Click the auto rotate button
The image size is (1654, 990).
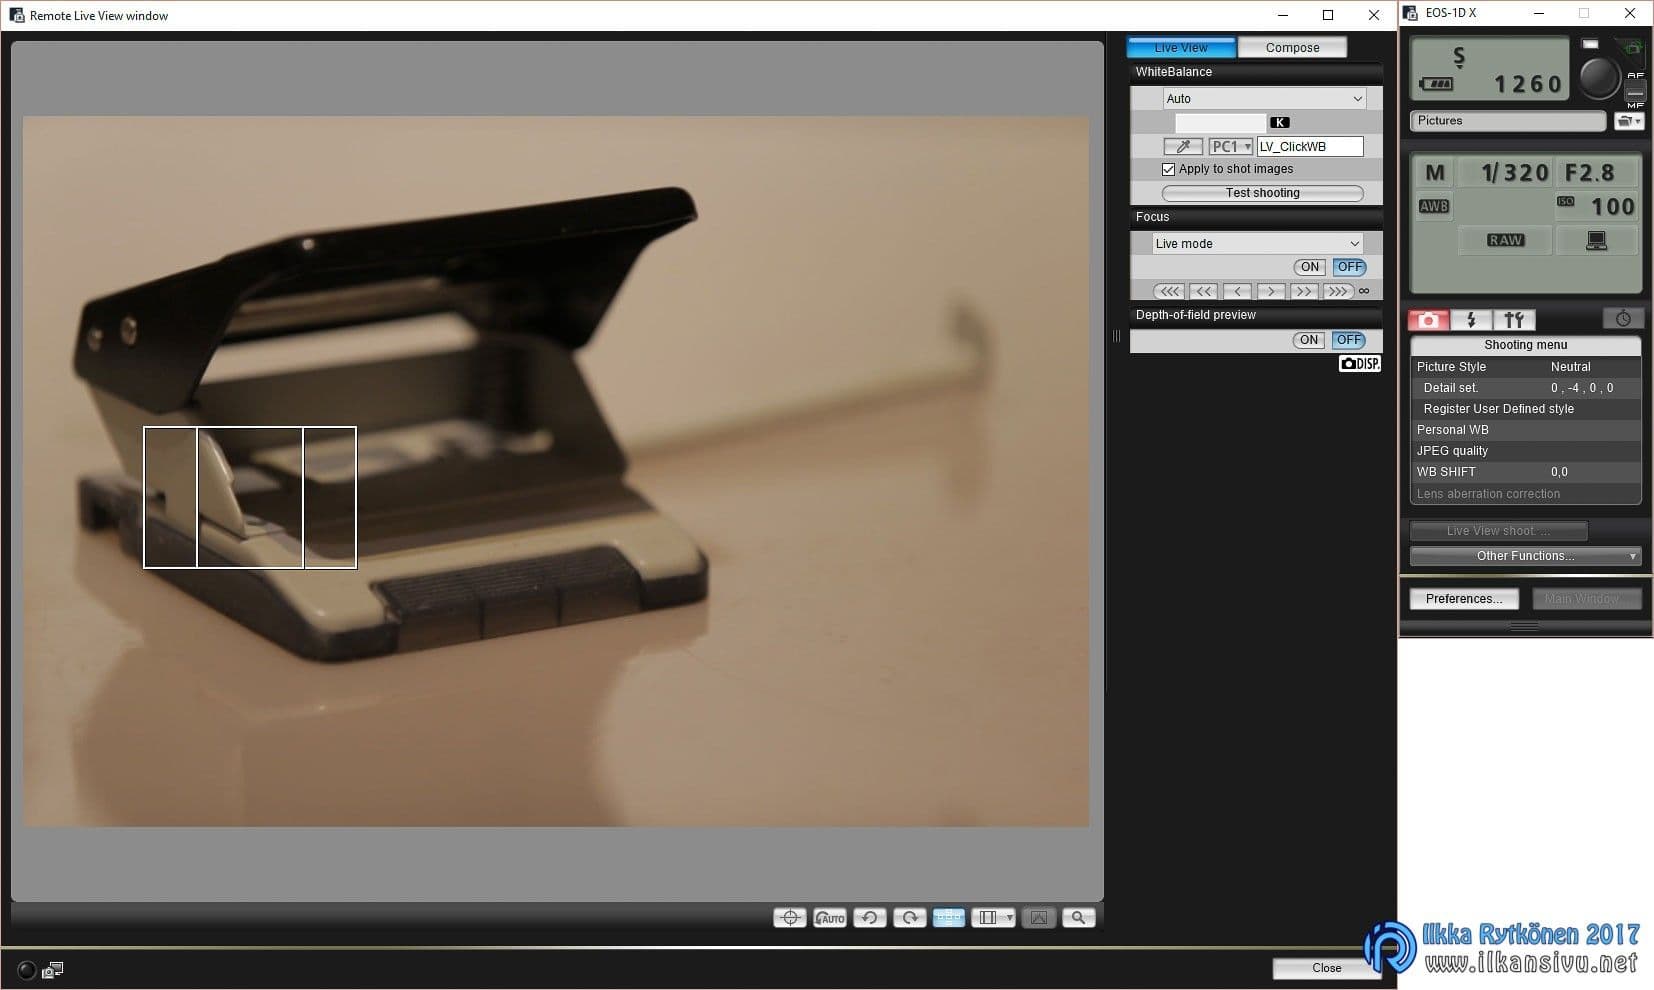830,917
